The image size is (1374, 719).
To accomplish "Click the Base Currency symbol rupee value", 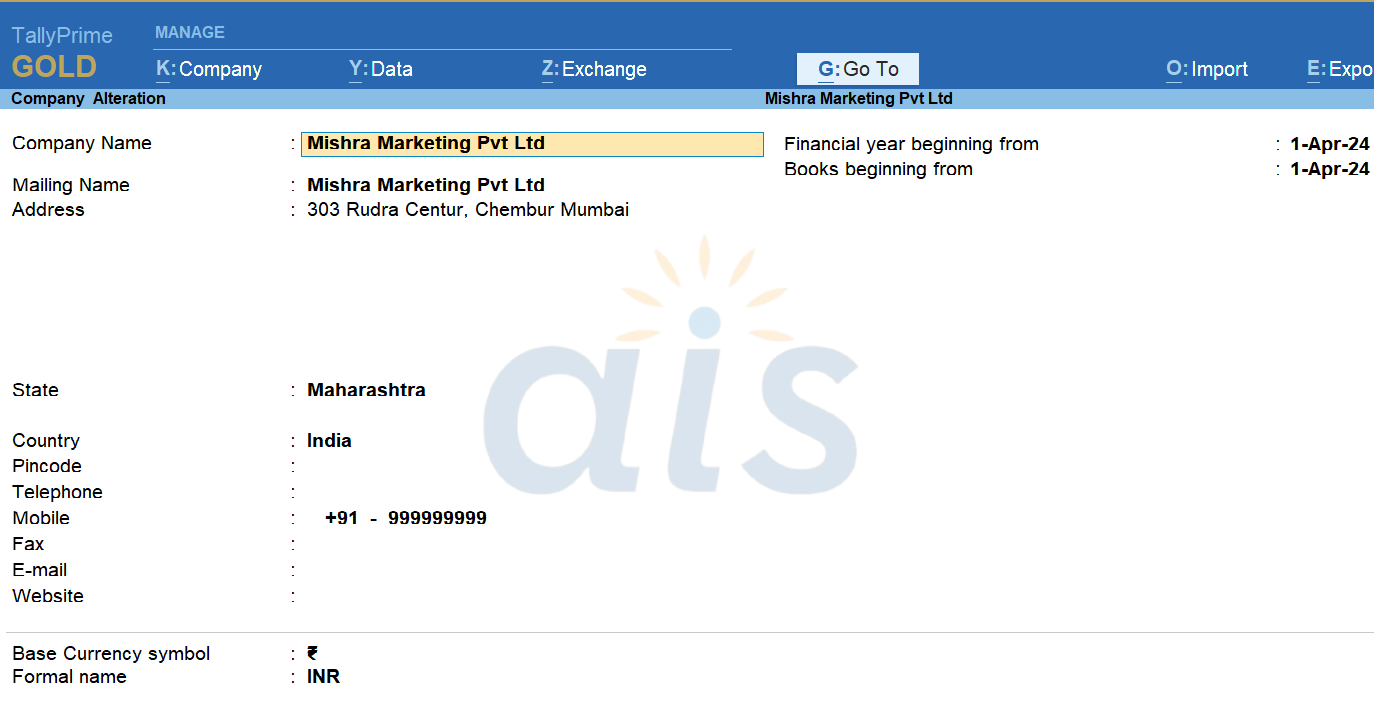I will coord(313,653).
